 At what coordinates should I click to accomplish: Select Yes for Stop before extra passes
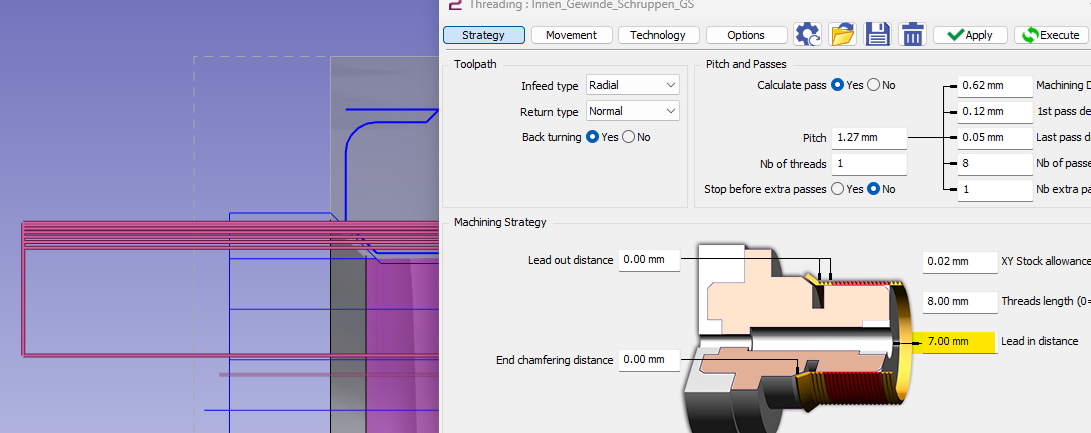pos(838,189)
